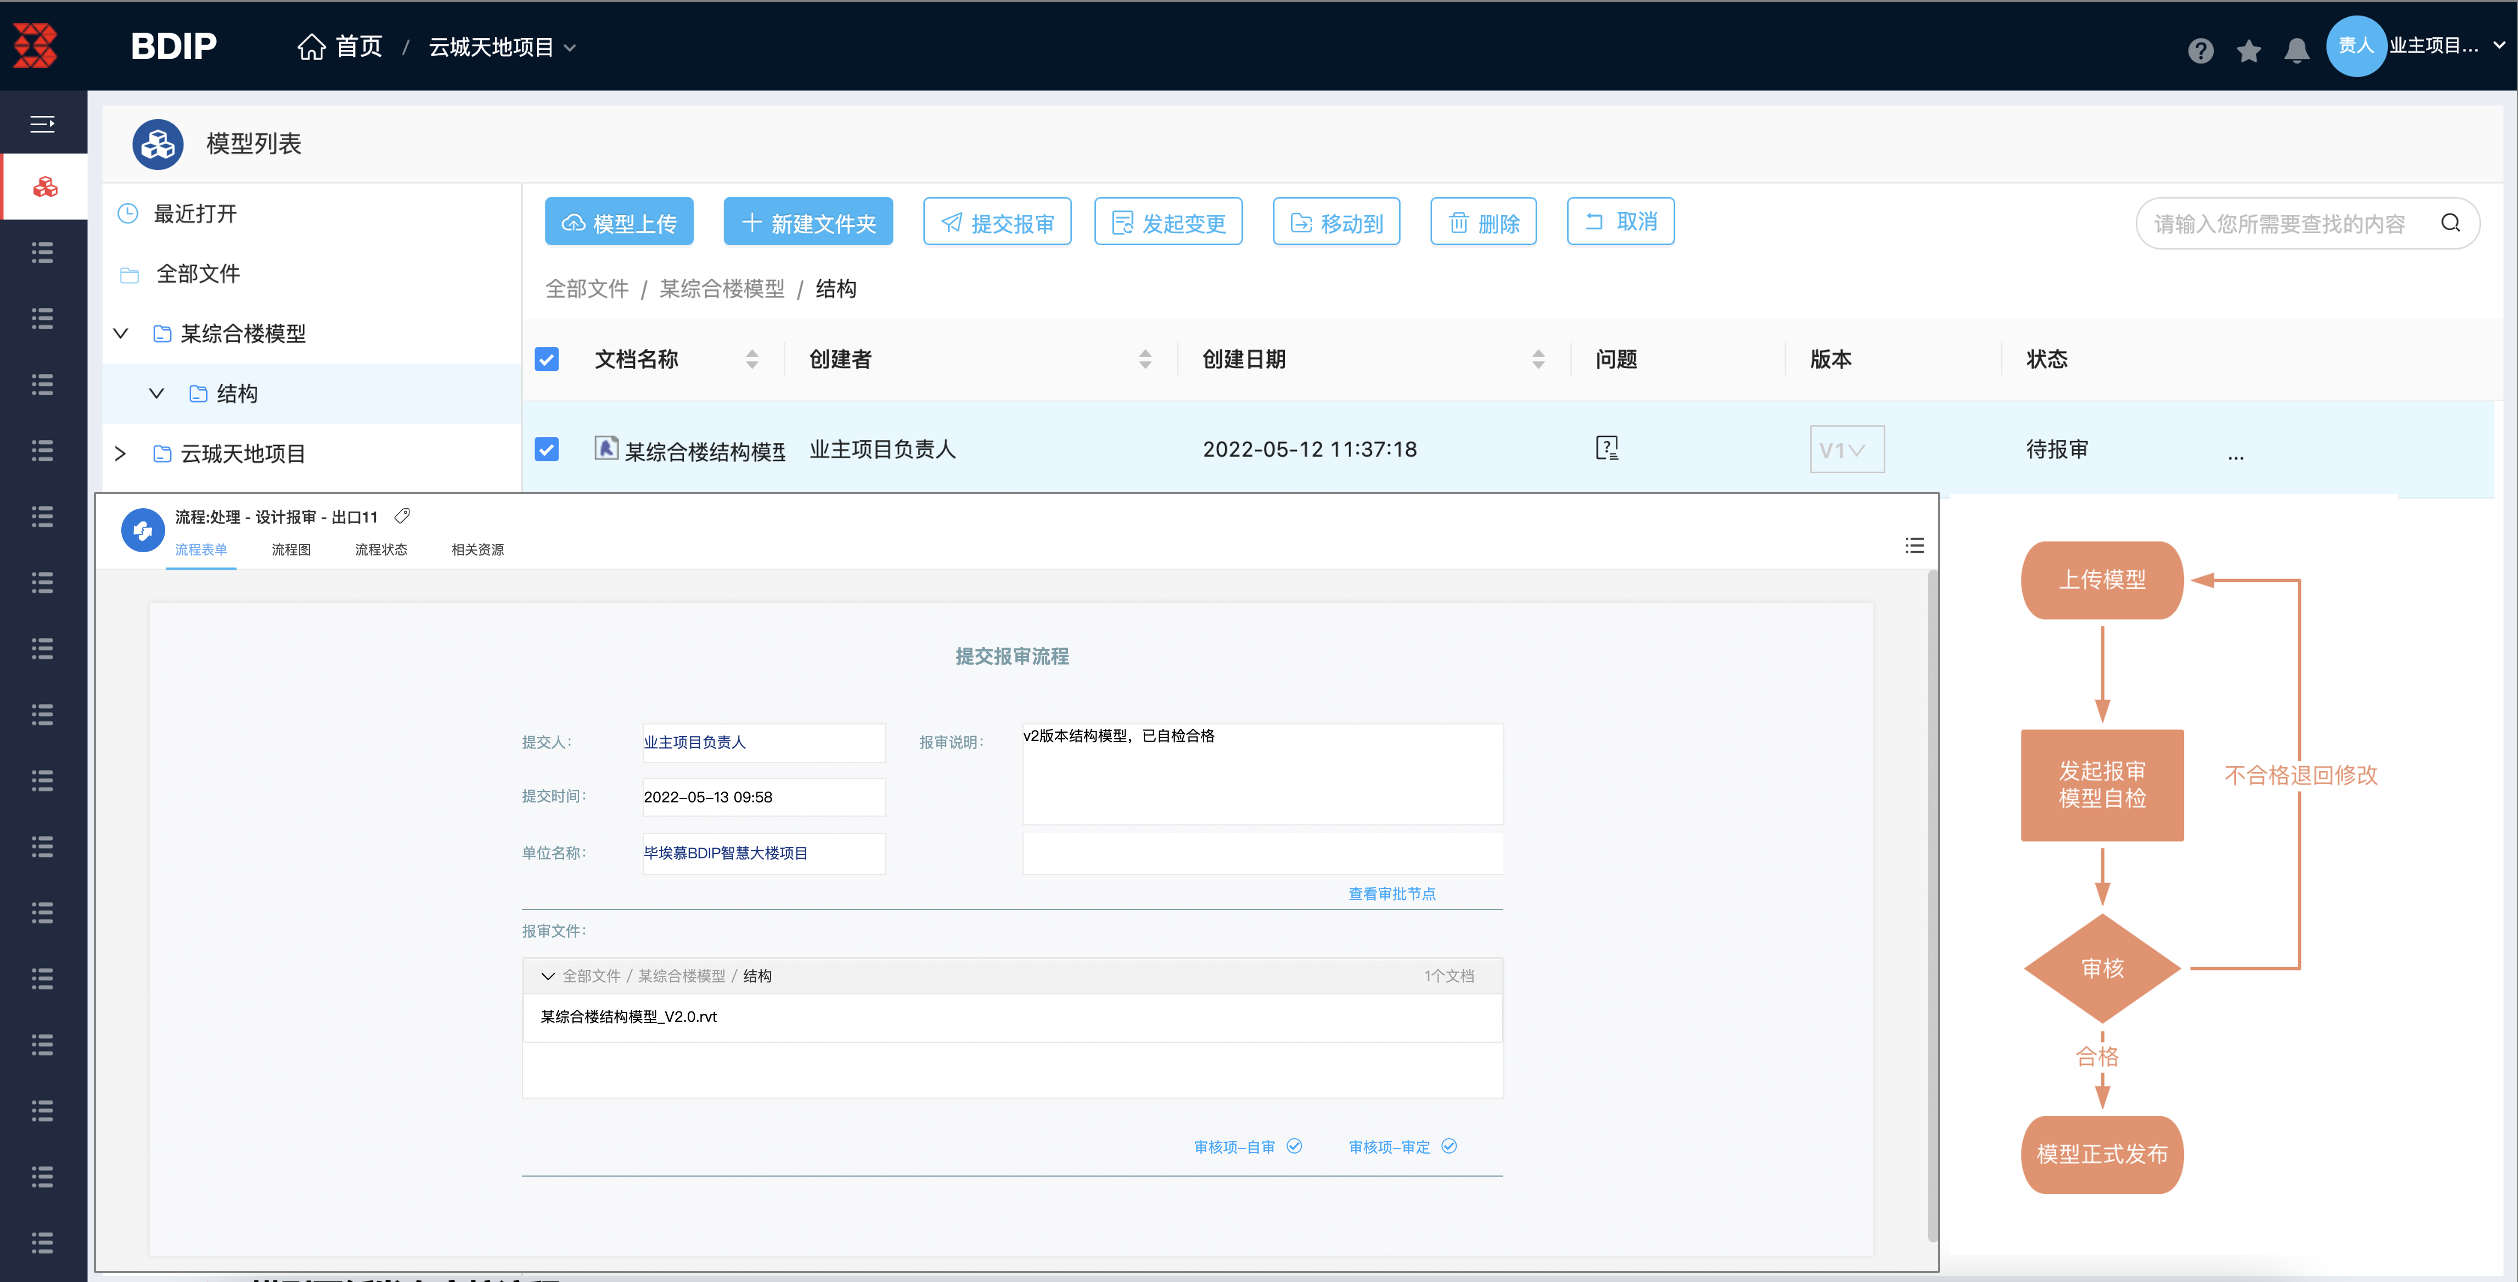2518x1282 pixels.
Task: Select the red model cubes sidebar icon
Action: (45, 187)
